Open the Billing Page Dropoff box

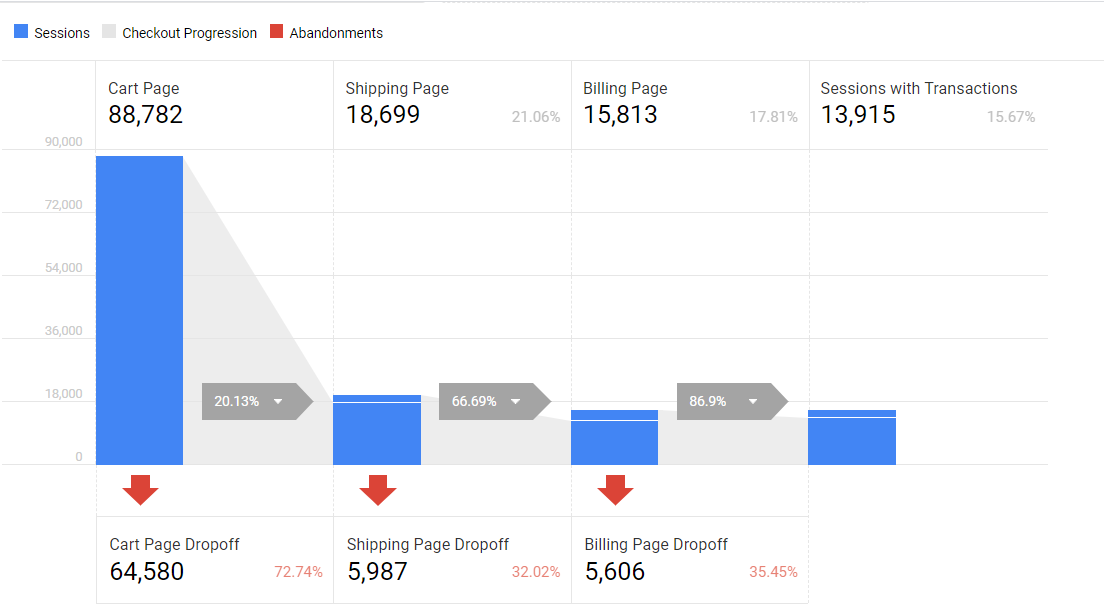tap(689, 560)
